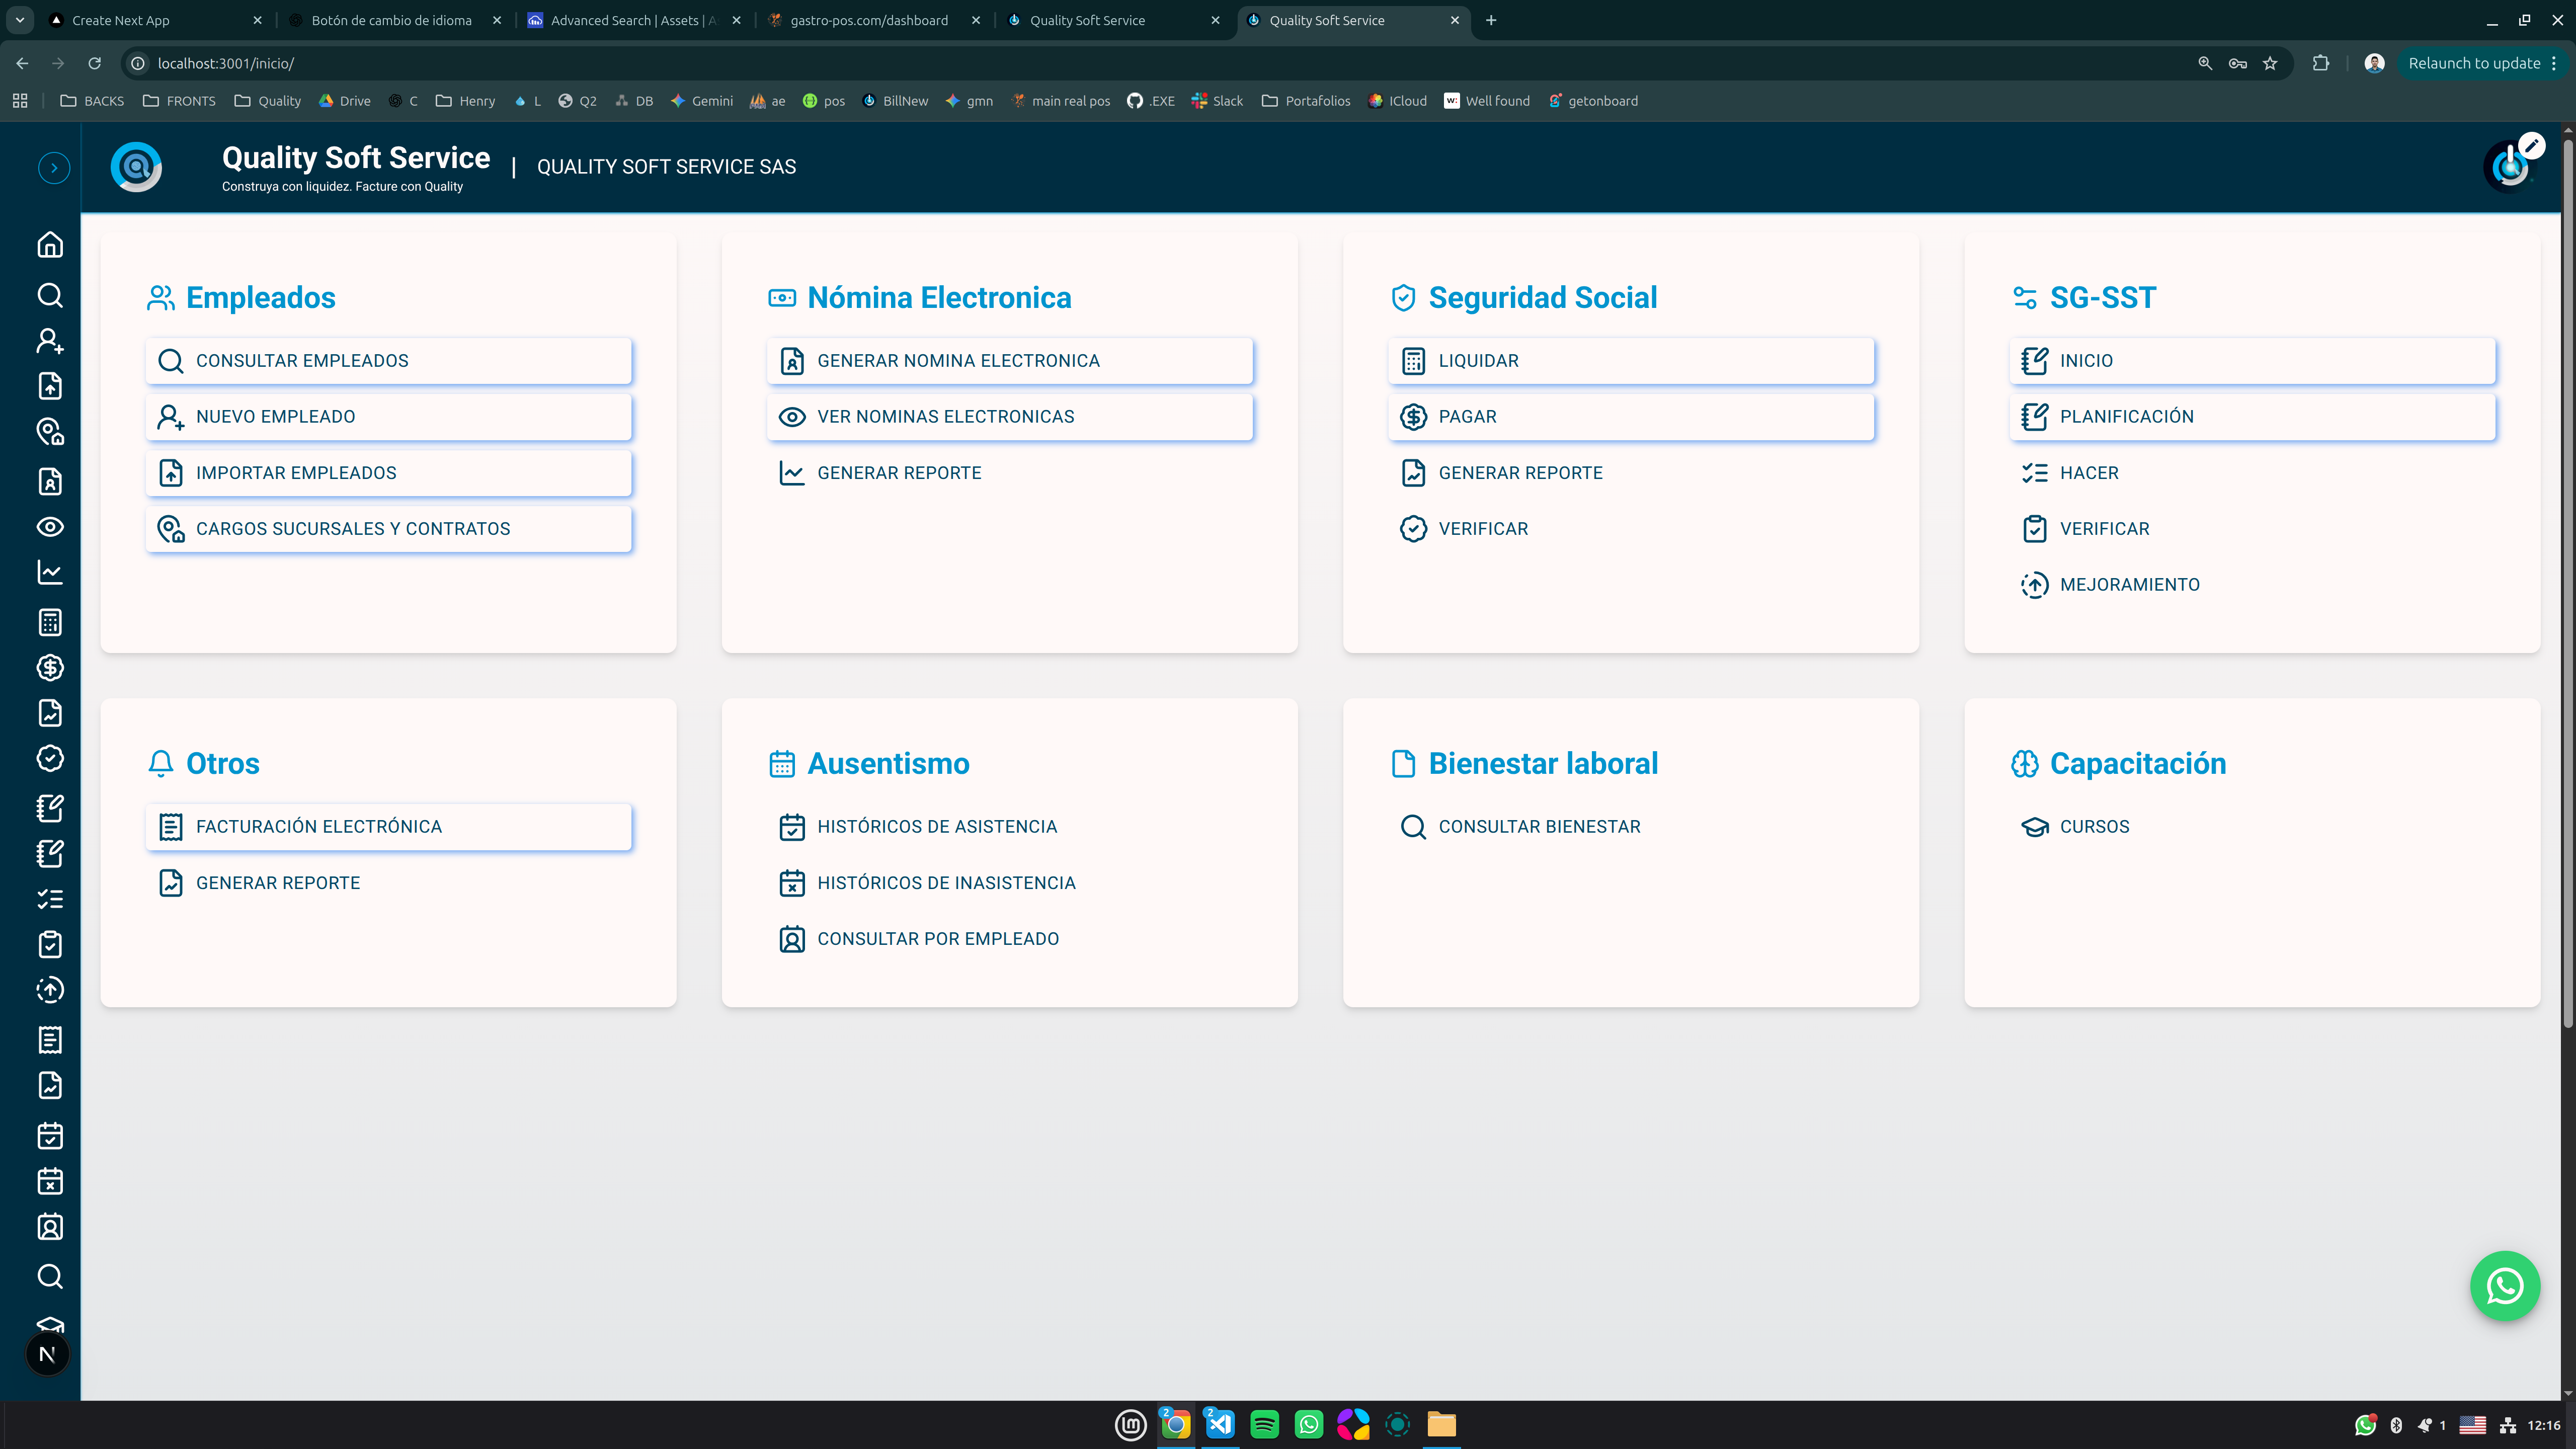Screen dimensions: 2576x1449
Task: Go to home via sidebar house icon
Action: [x=50, y=245]
